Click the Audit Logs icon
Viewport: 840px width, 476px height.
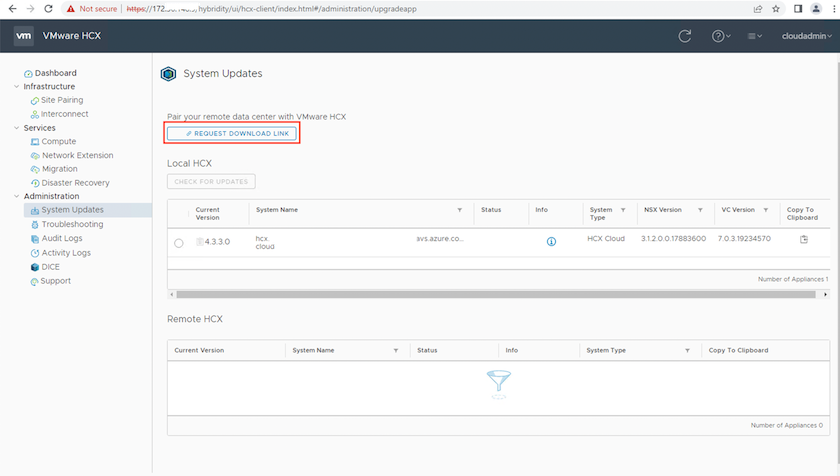pos(35,239)
